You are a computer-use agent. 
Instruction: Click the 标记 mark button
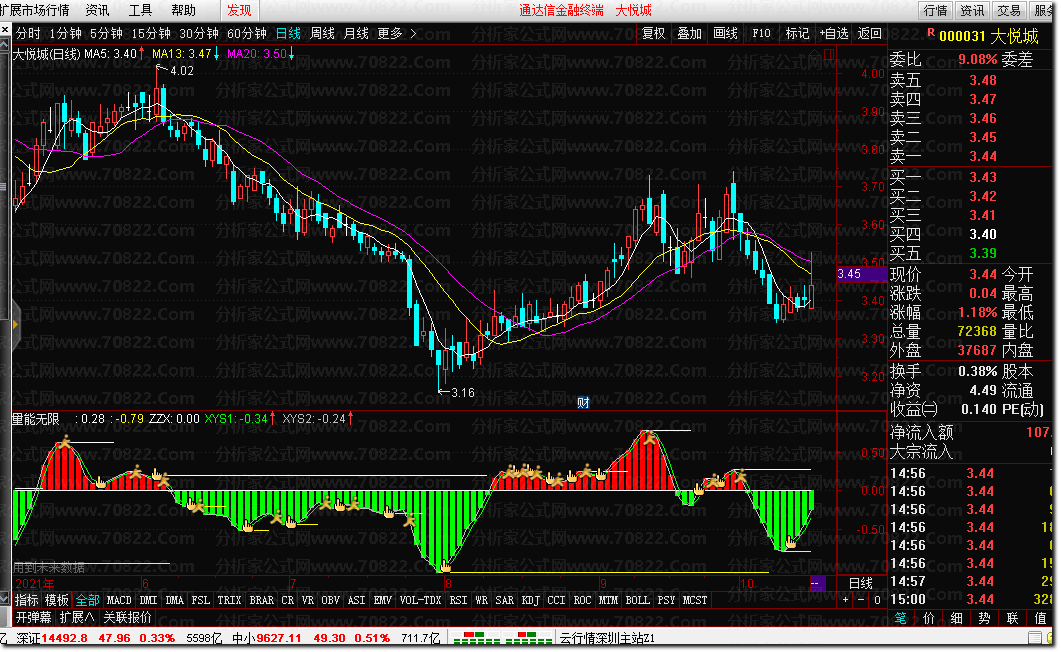click(797, 33)
